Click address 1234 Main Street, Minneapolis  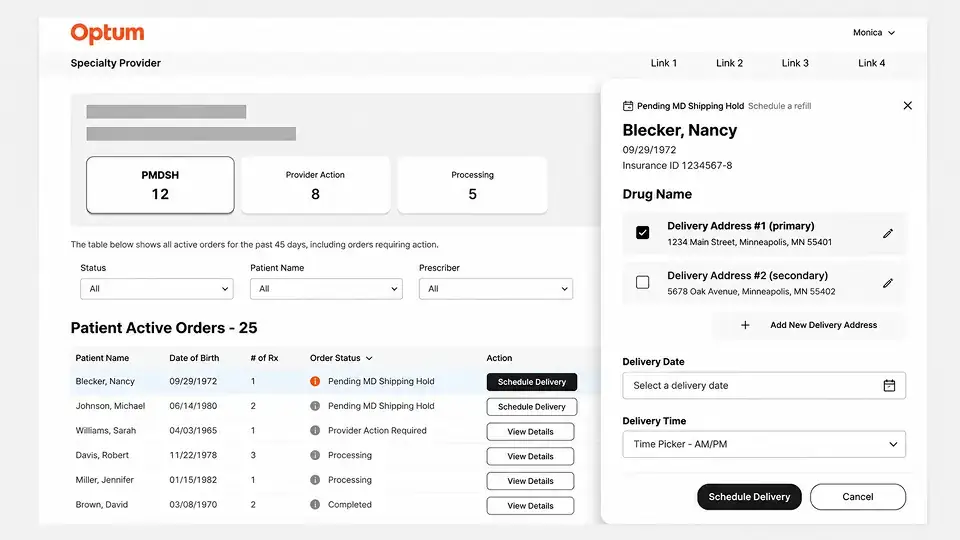[749, 242]
